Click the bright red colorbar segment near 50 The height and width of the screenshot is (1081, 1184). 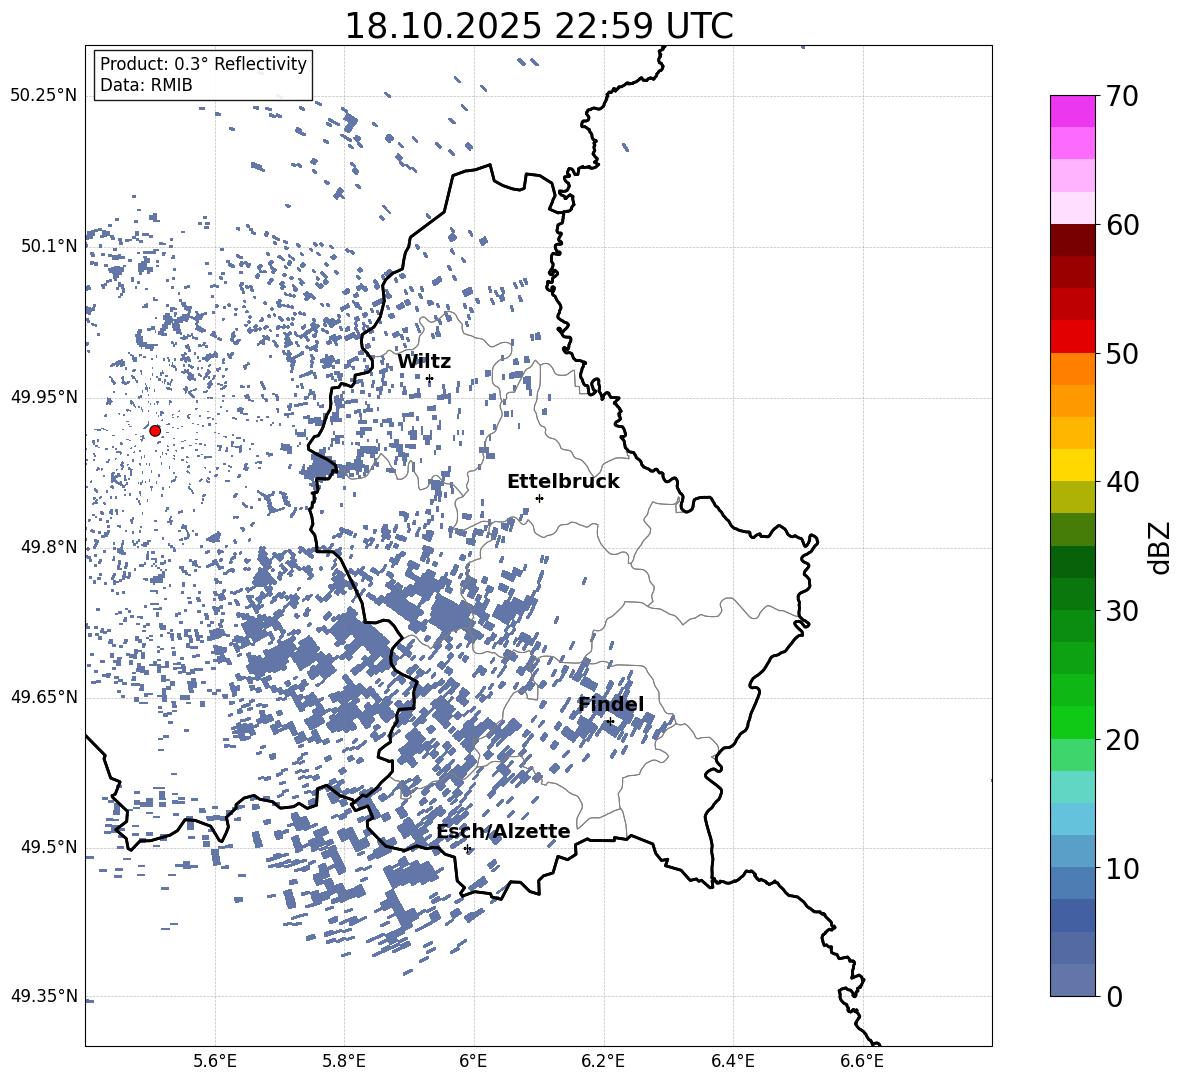pos(1073,337)
